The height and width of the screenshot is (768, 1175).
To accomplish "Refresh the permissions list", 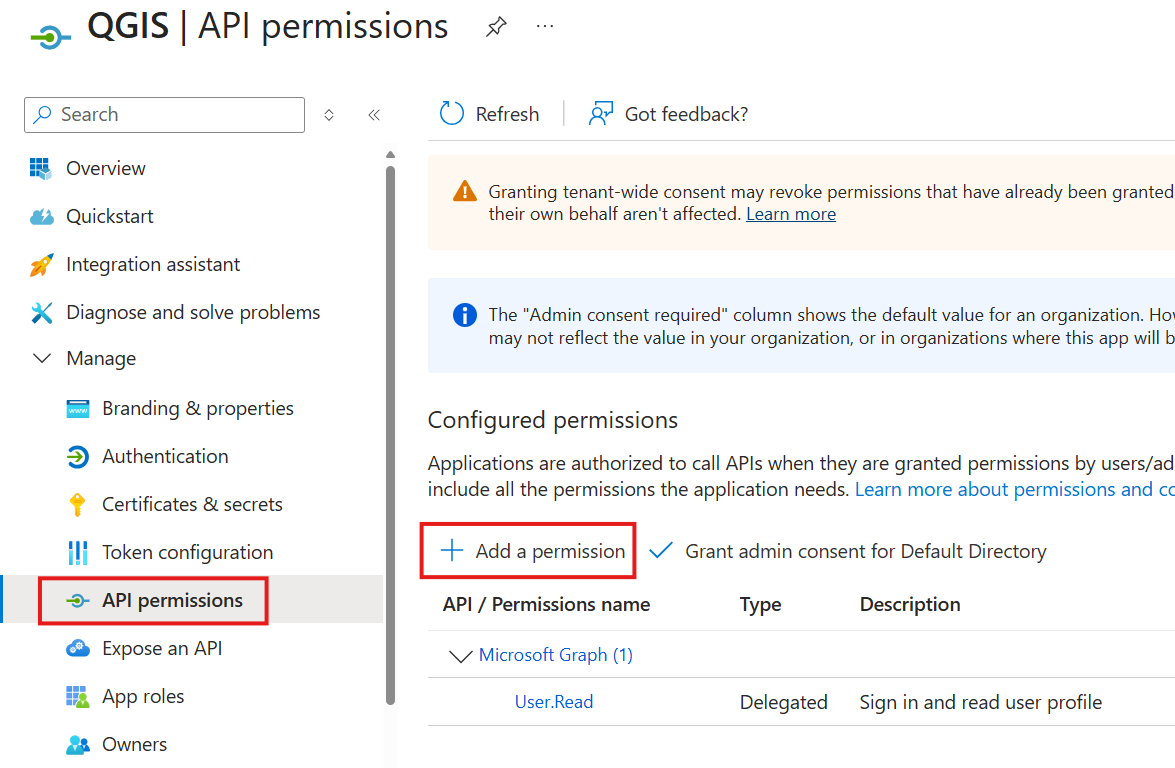I will 489,113.
